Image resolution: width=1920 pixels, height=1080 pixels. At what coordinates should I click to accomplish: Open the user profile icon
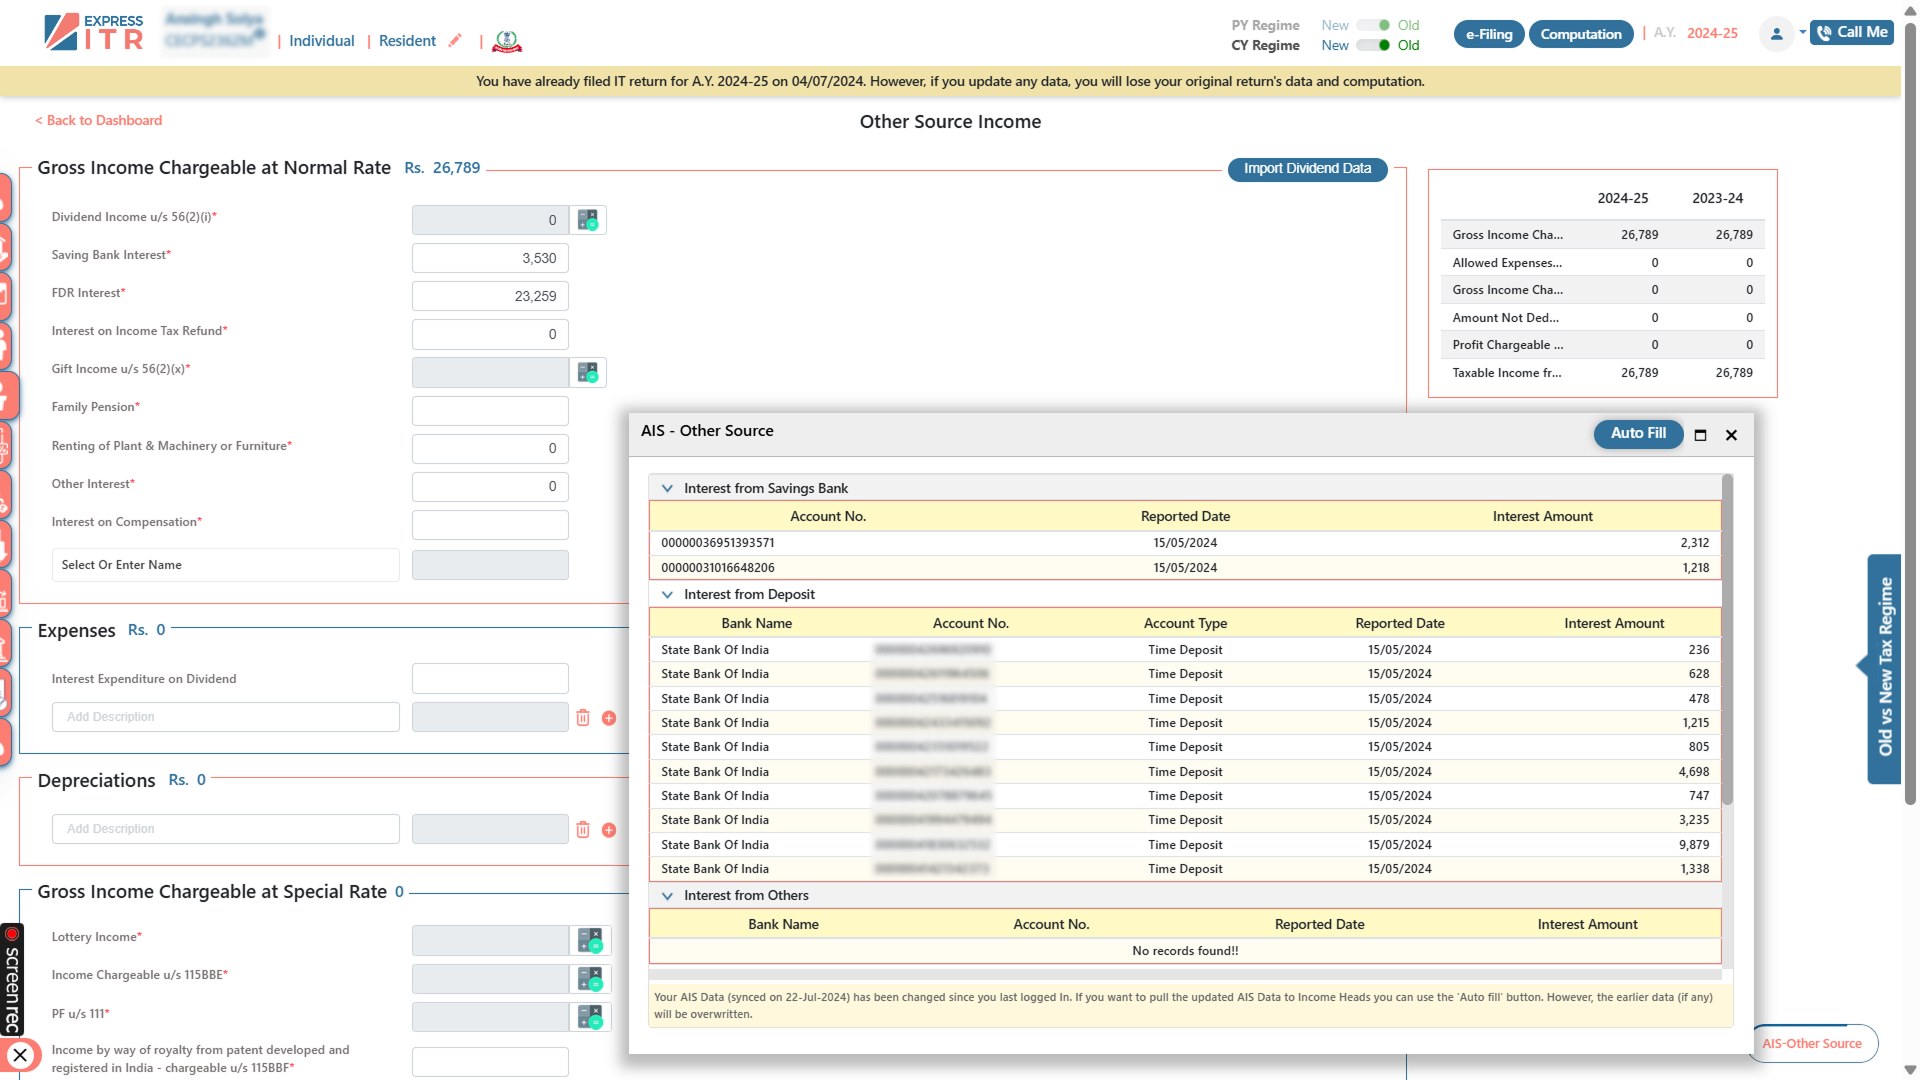pos(1776,33)
